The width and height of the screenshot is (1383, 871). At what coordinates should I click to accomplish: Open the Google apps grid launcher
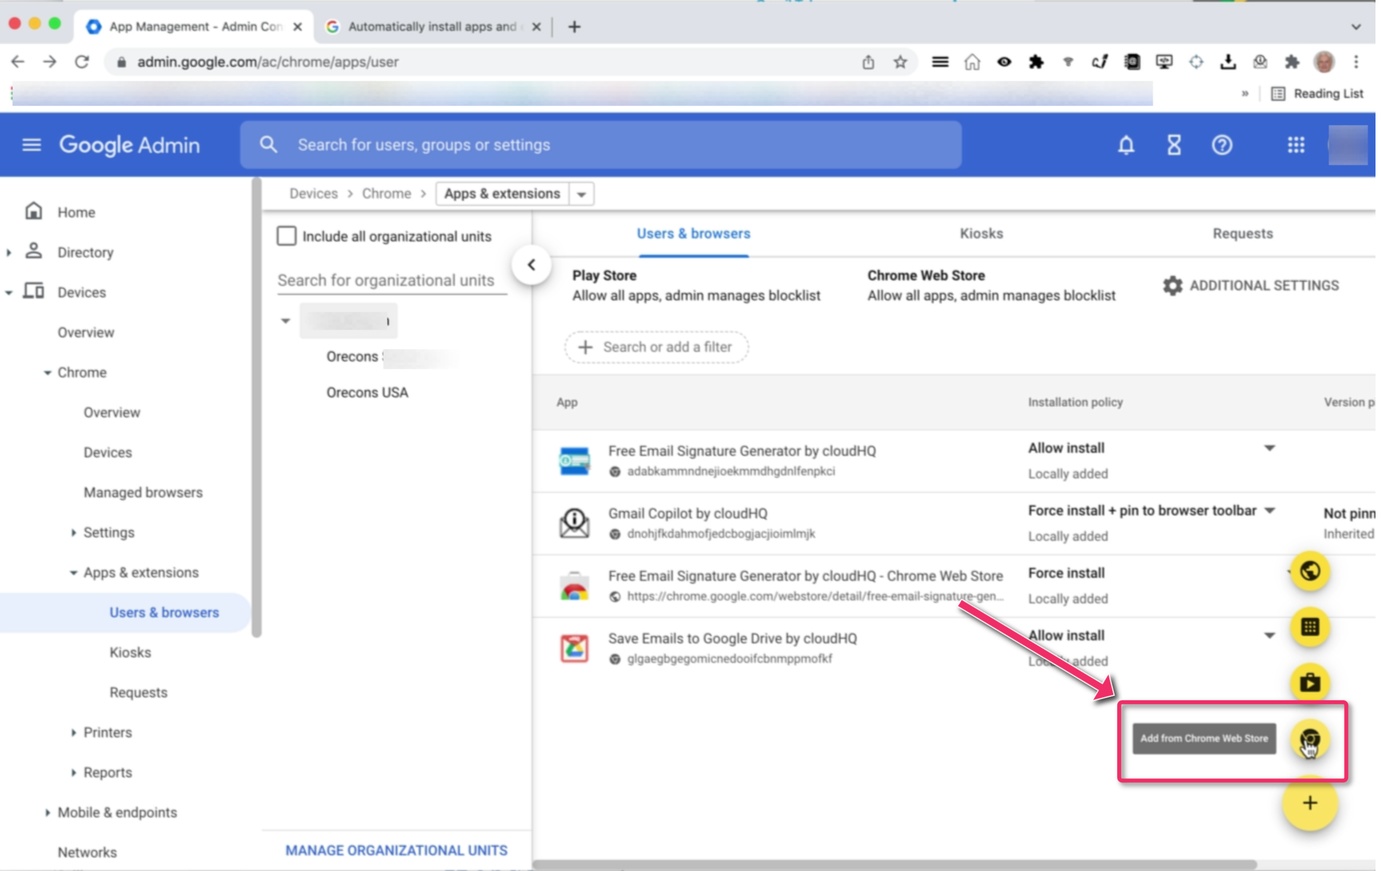[x=1296, y=145]
